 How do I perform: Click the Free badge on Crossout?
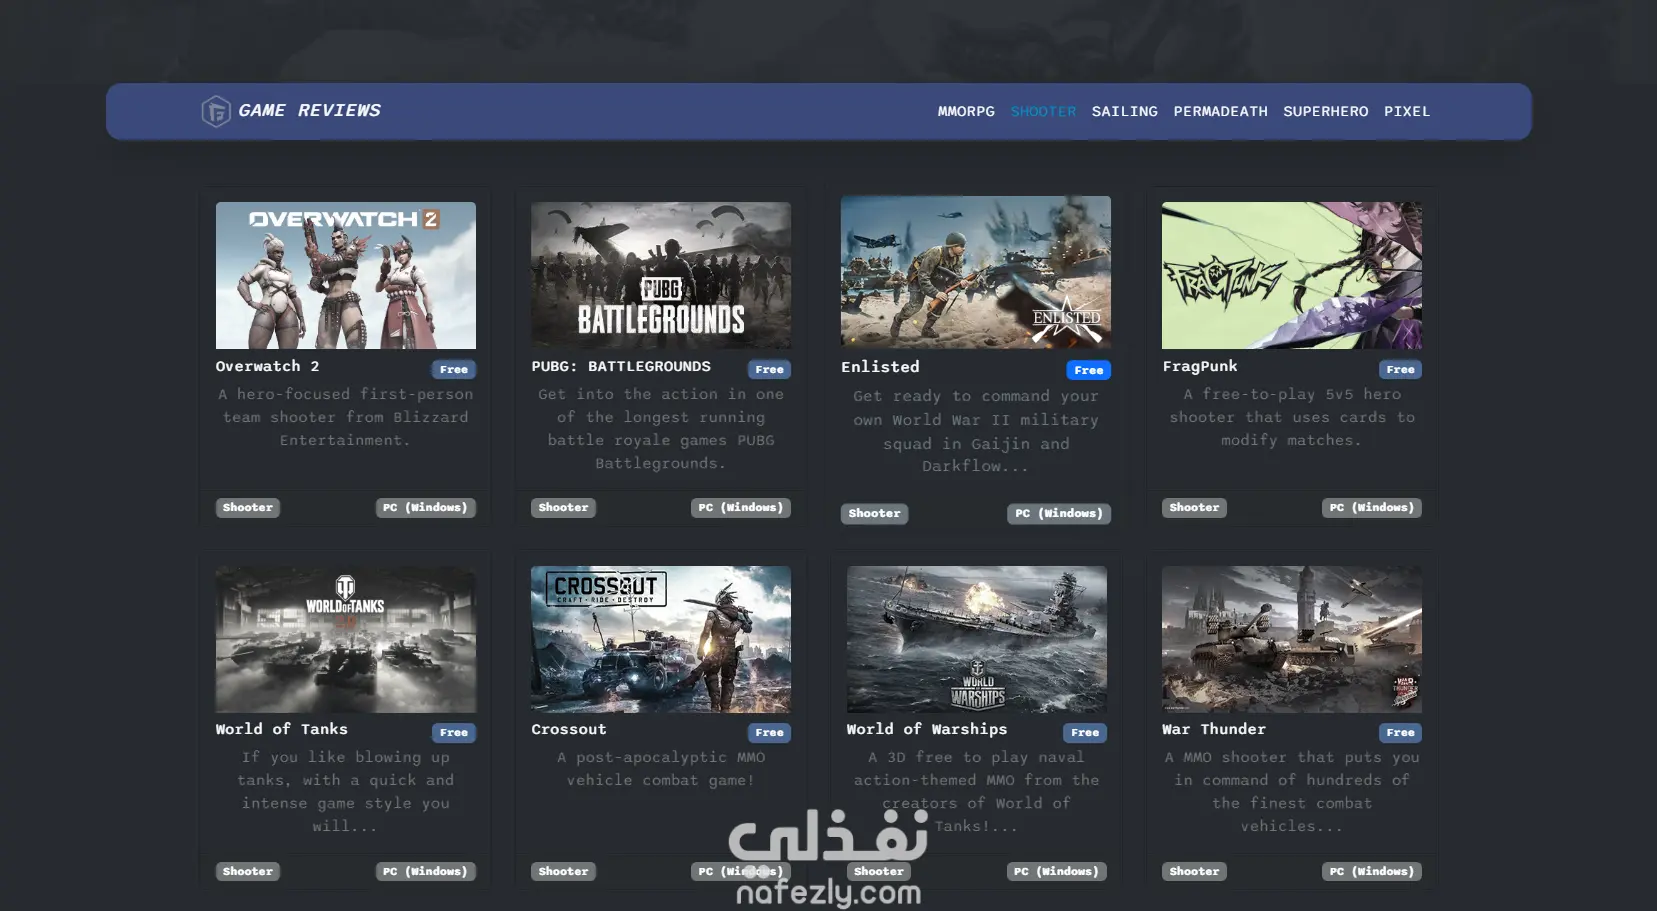769,732
